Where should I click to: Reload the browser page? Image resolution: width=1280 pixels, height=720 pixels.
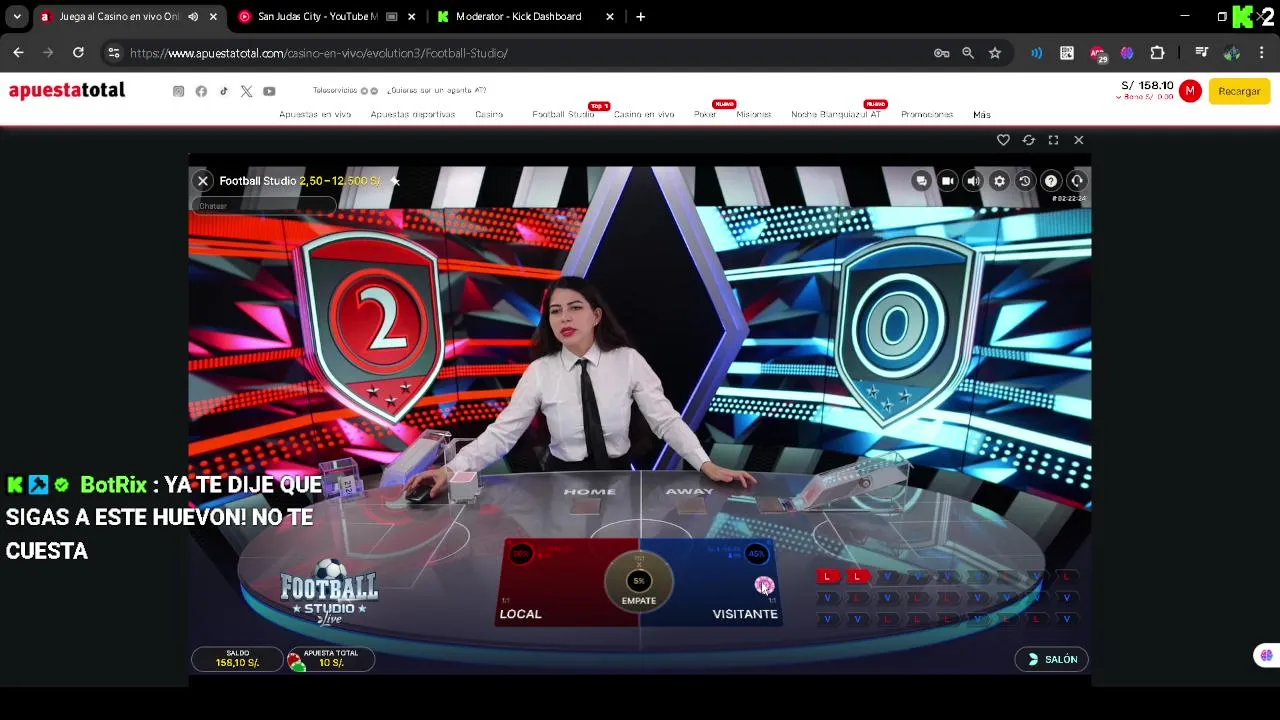pyautogui.click(x=78, y=53)
